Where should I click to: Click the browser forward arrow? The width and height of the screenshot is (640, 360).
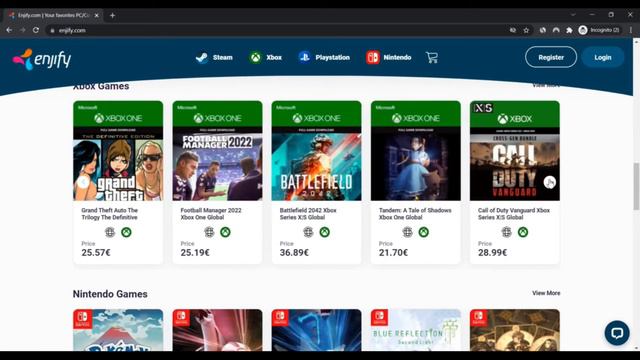pos(22,30)
